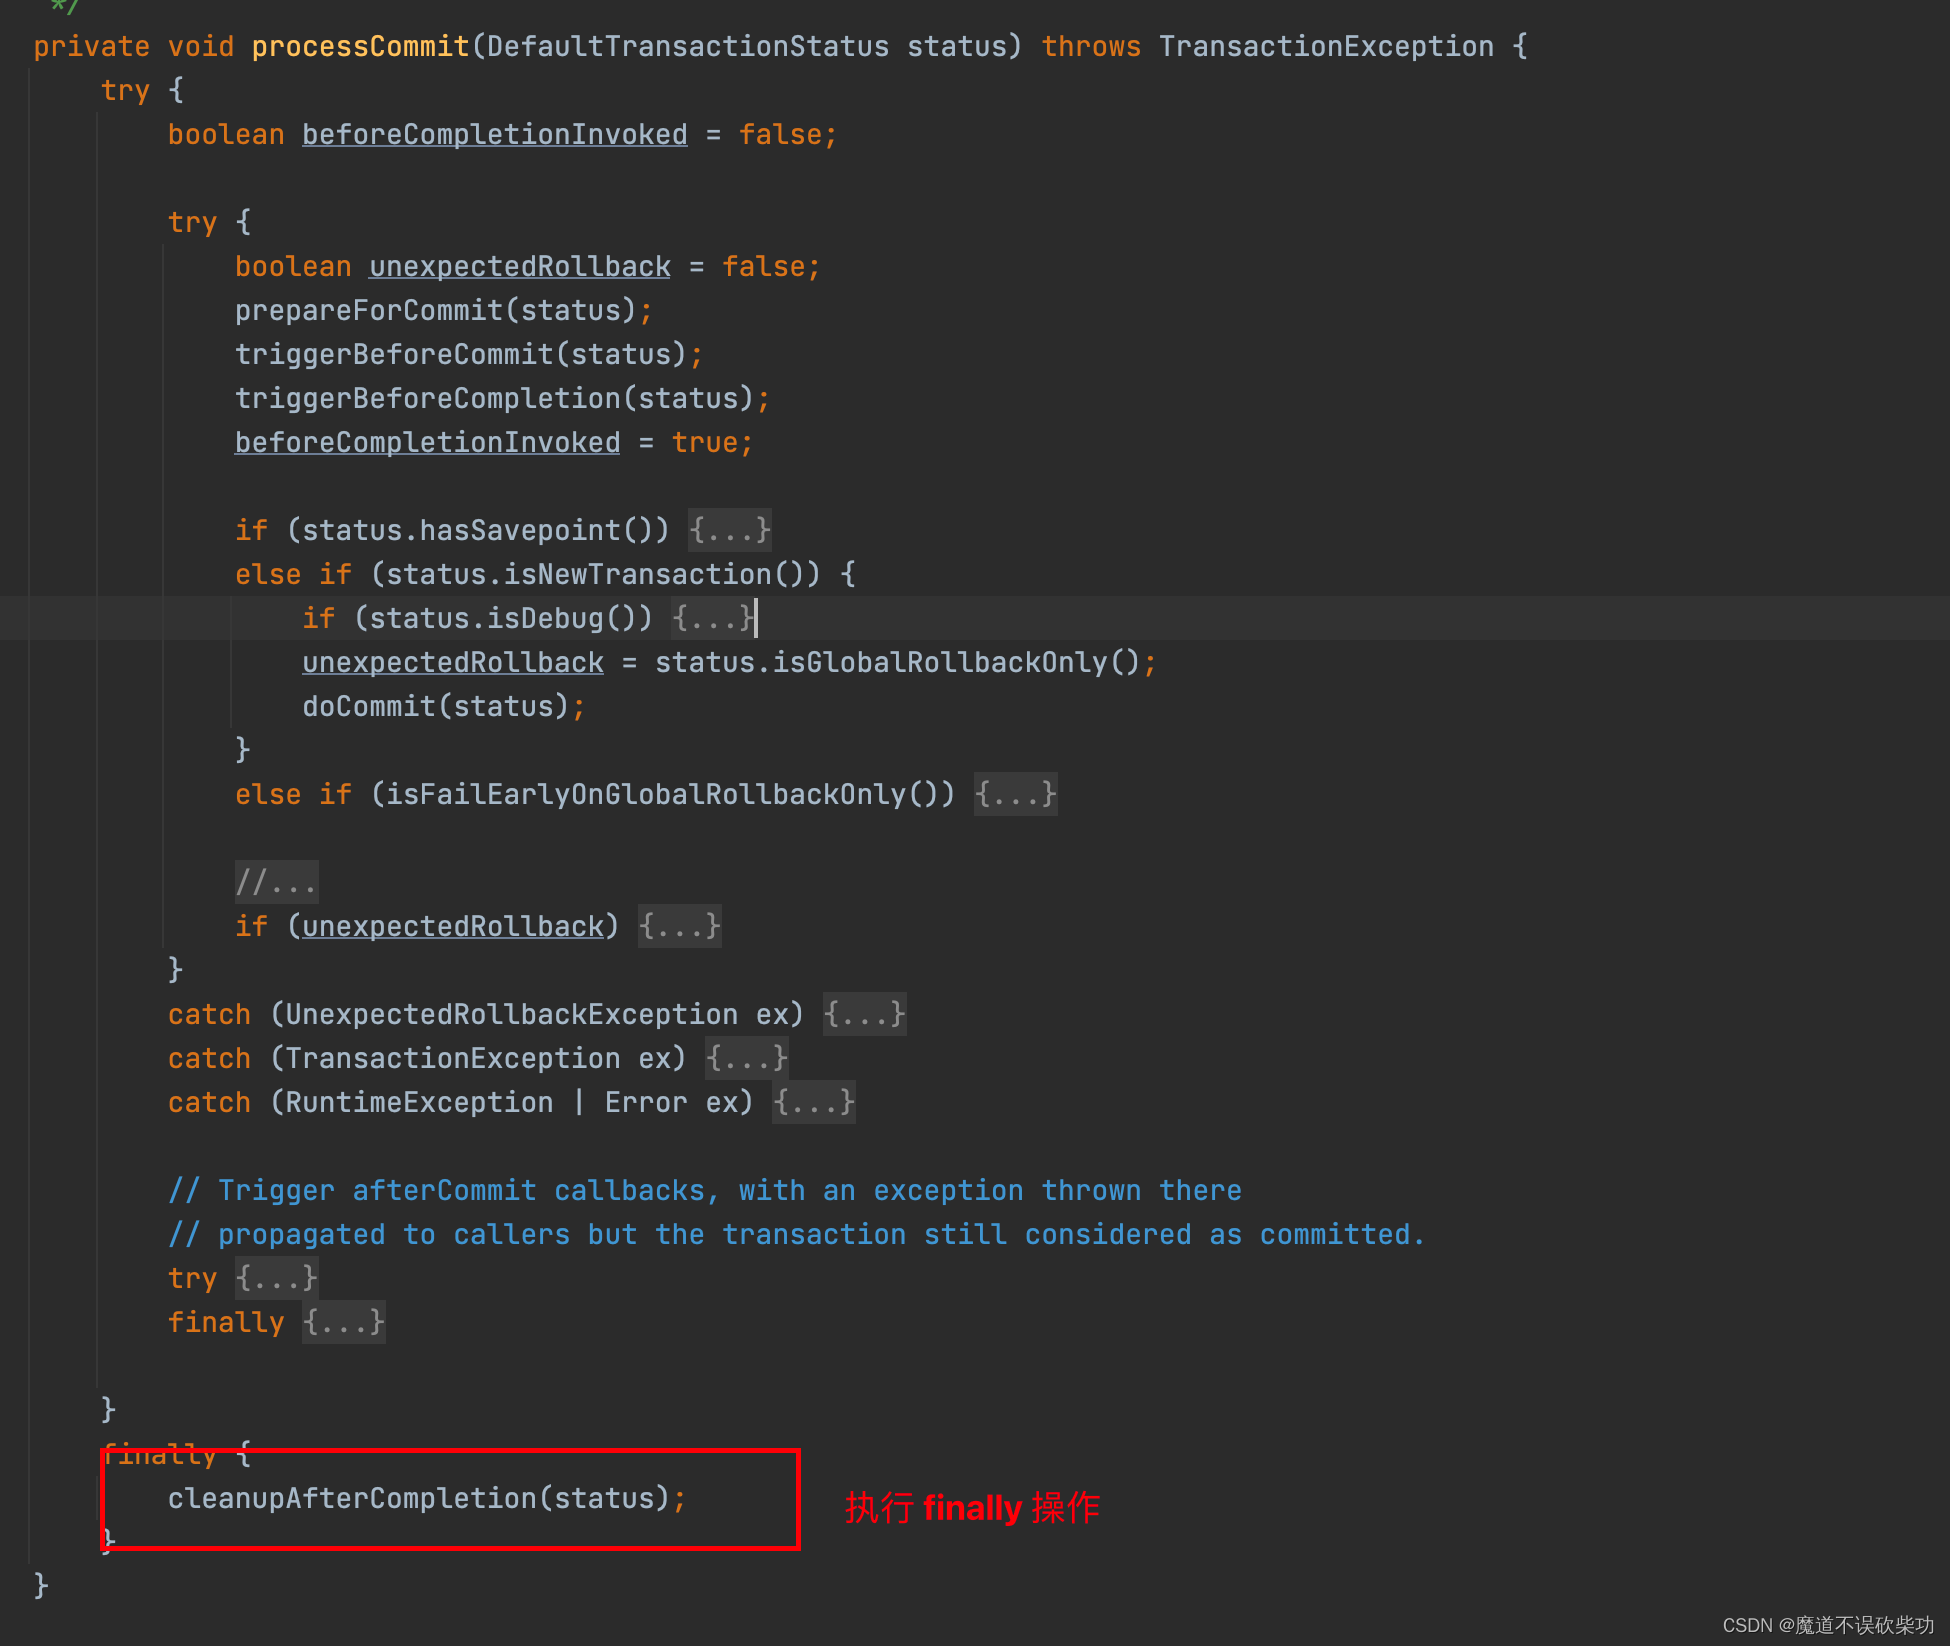1950x1646 pixels.
Task: Click the processCommit method name
Action: click(360, 47)
